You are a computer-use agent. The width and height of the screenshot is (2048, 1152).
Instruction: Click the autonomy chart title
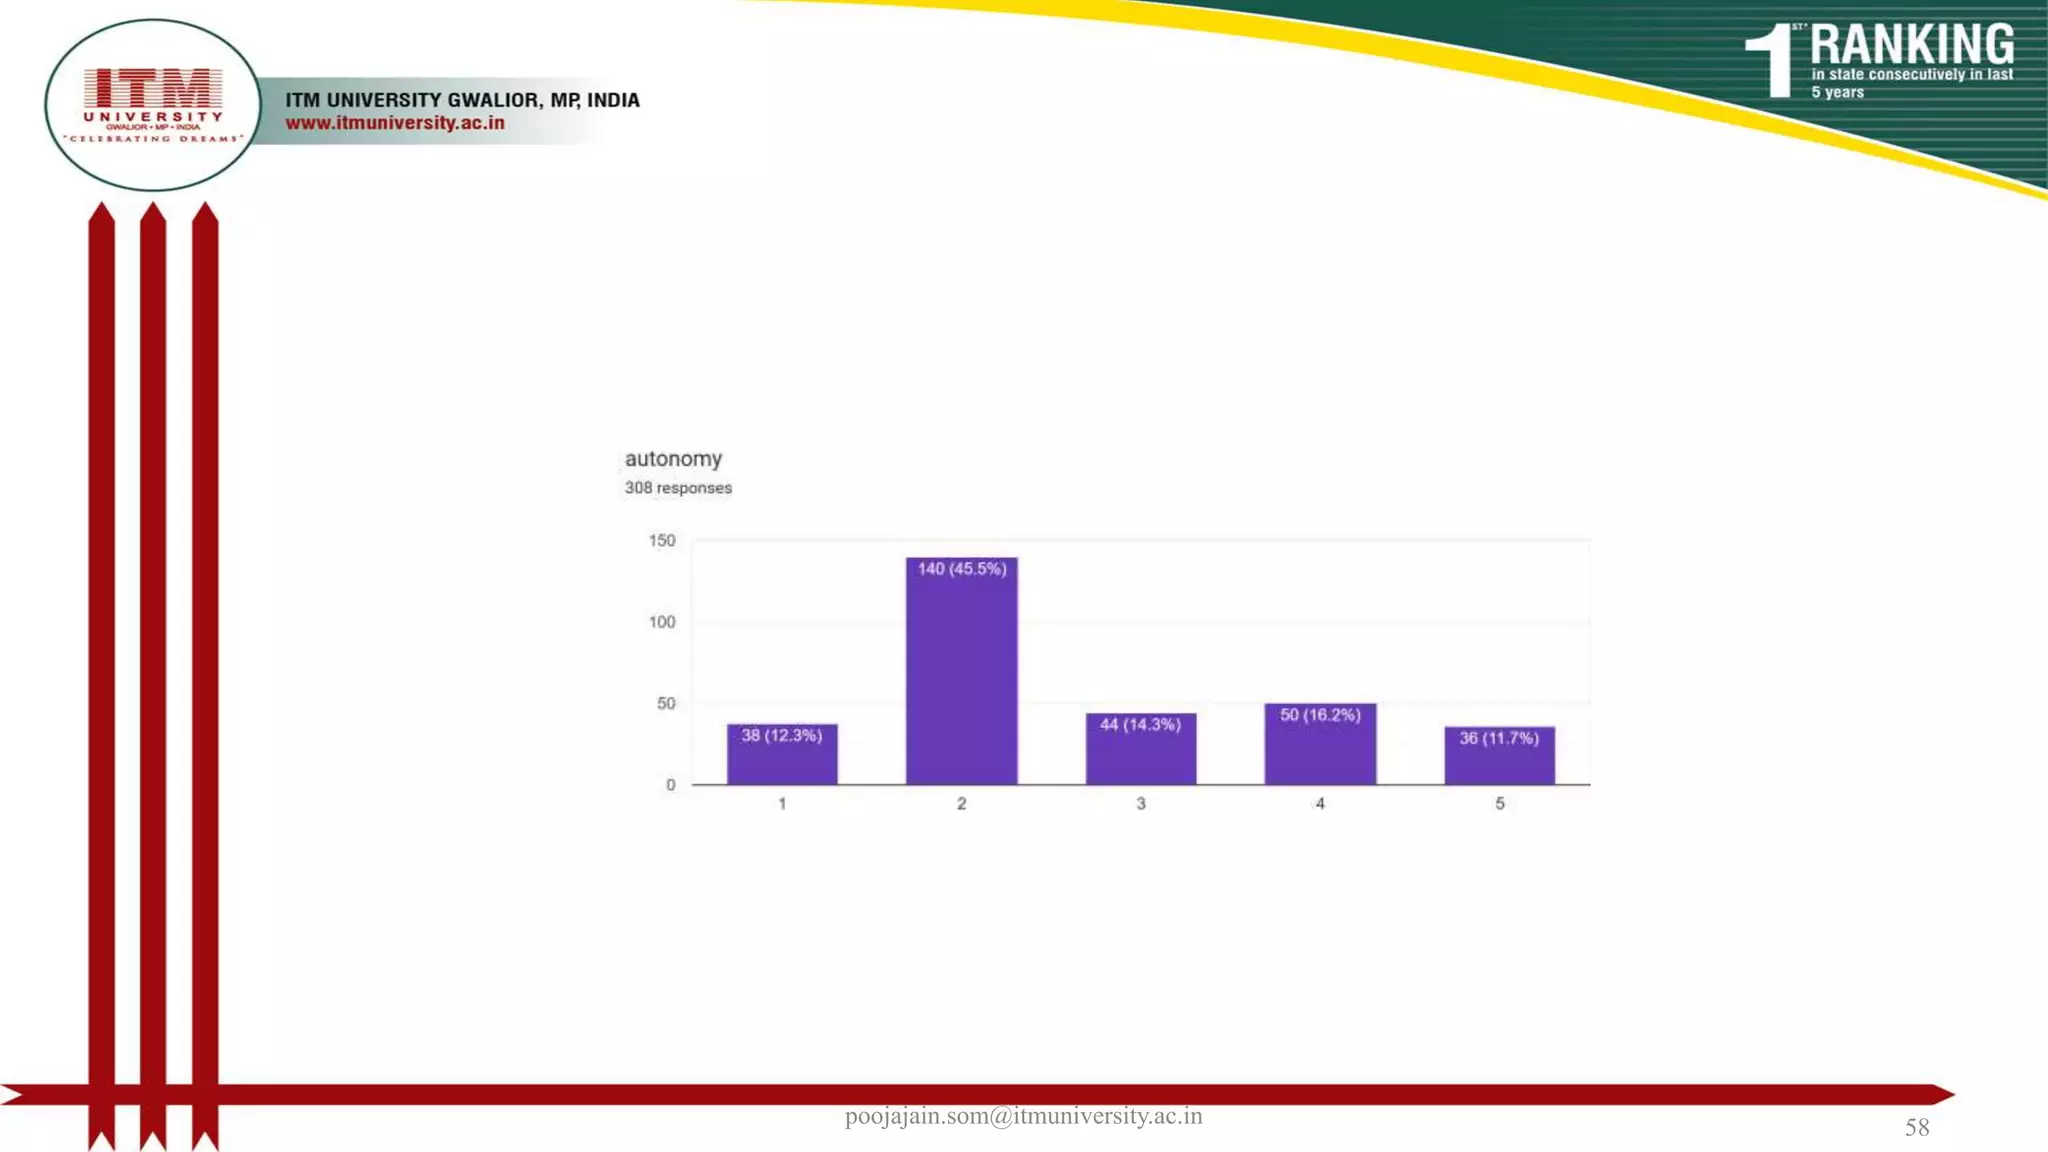click(673, 459)
